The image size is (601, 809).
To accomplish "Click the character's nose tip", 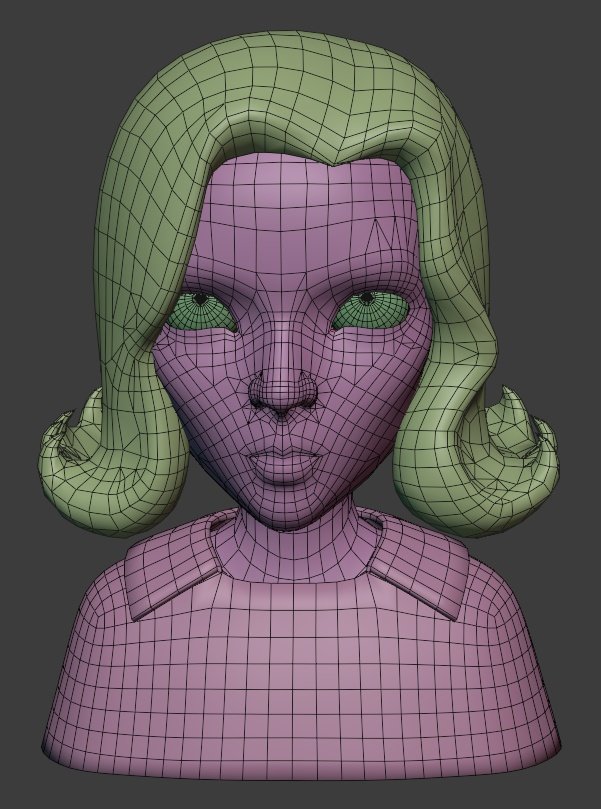I will [282, 397].
